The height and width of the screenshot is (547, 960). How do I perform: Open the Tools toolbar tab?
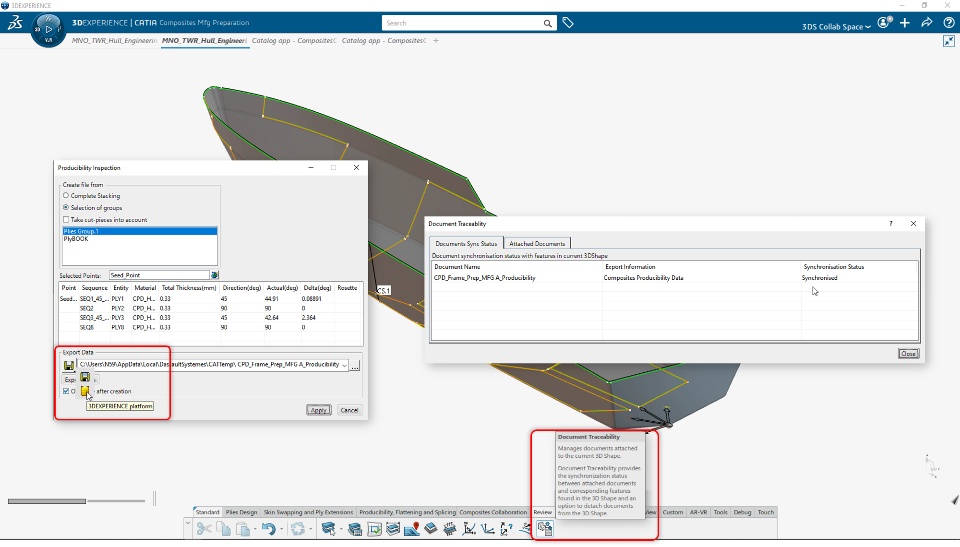coord(721,512)
